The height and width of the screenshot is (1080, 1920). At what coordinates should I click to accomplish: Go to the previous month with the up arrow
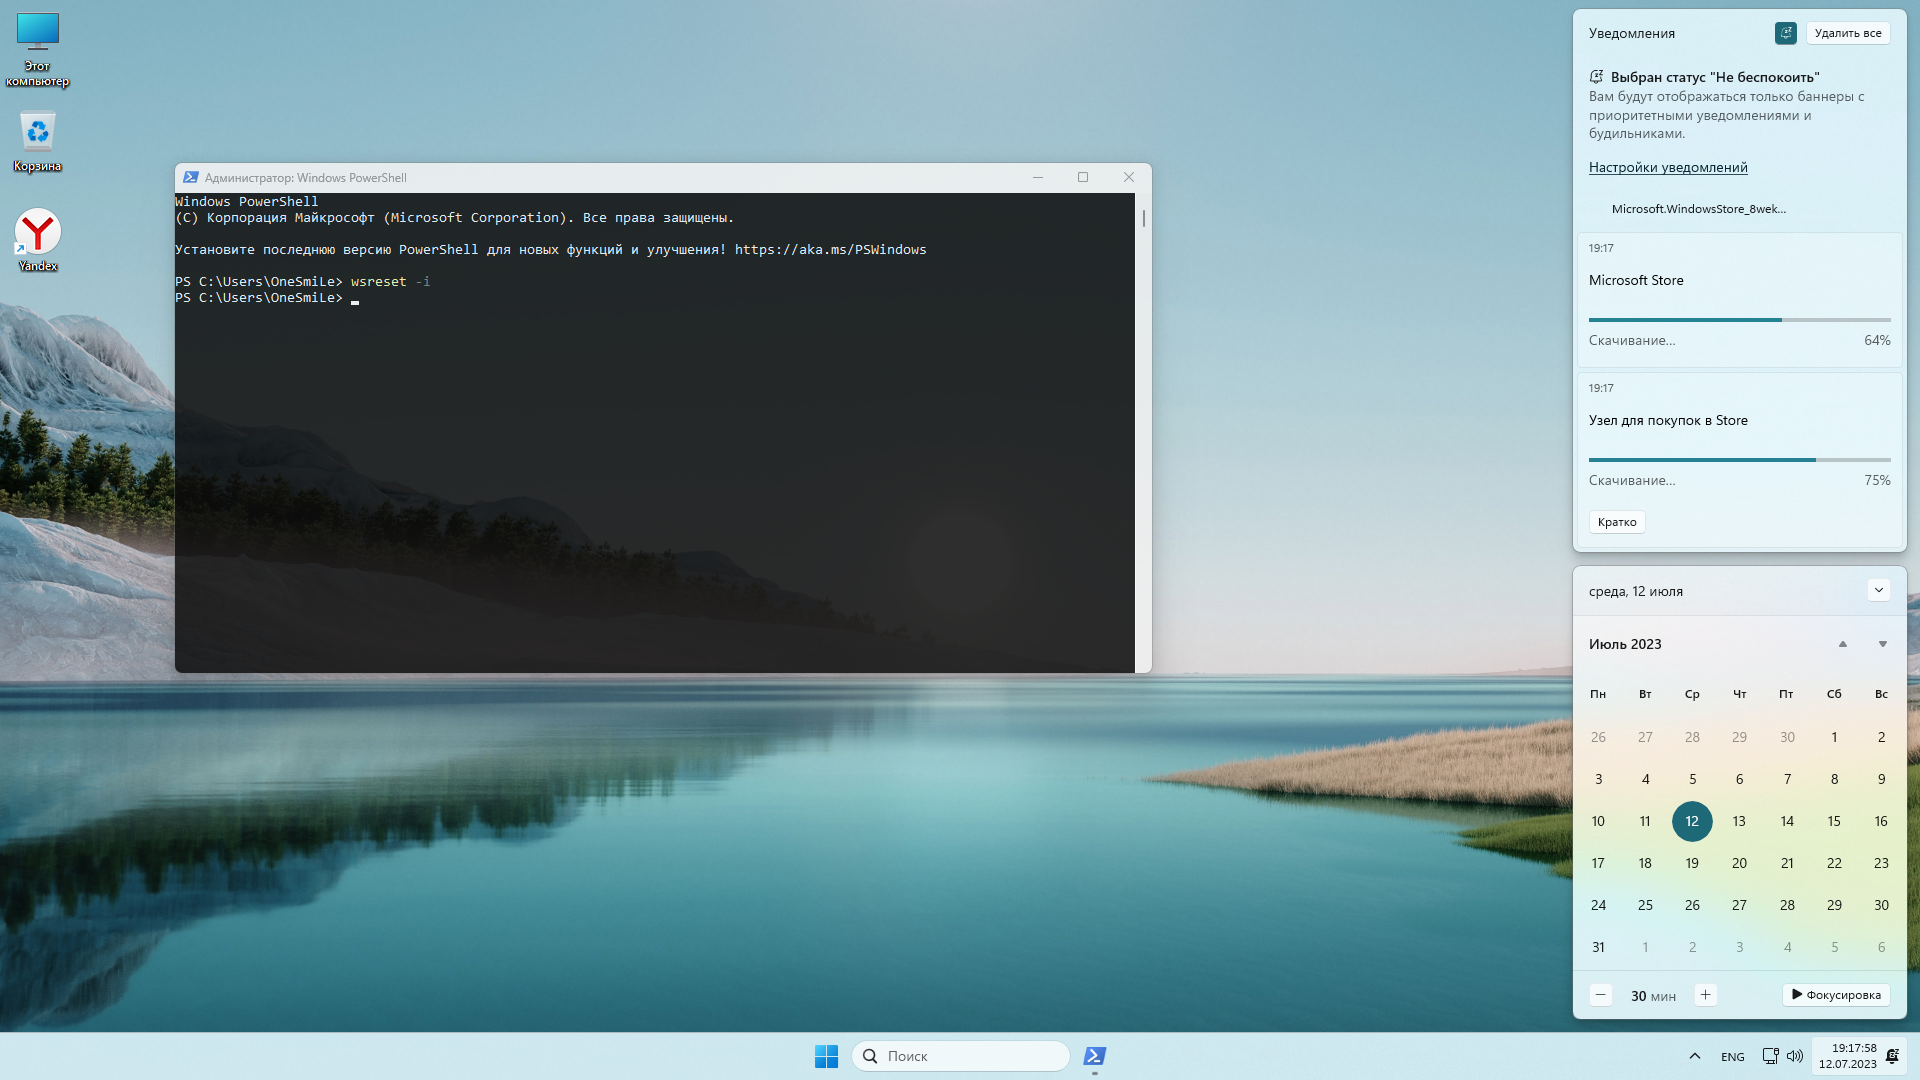1842,644
